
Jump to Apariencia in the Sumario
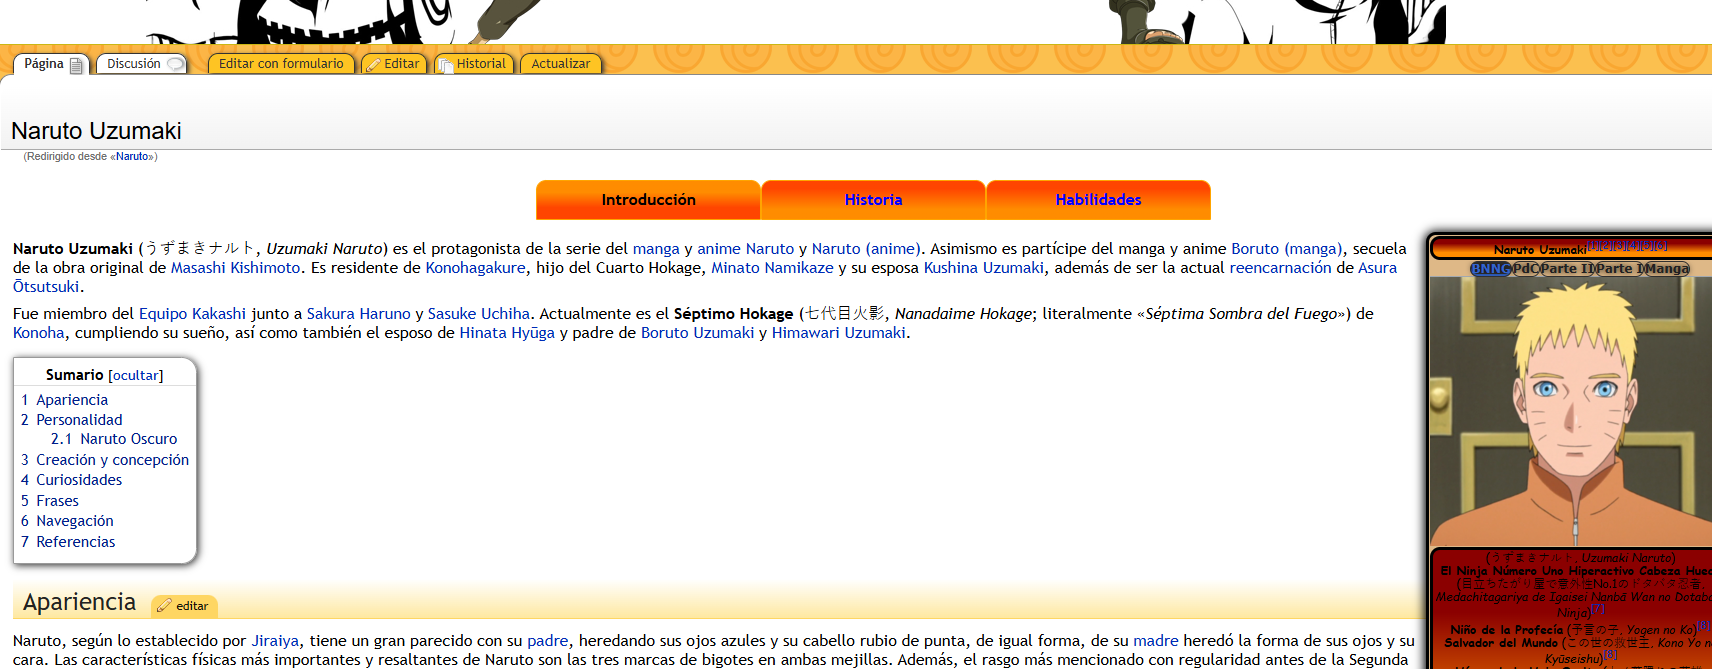click(x=72, y=400)
